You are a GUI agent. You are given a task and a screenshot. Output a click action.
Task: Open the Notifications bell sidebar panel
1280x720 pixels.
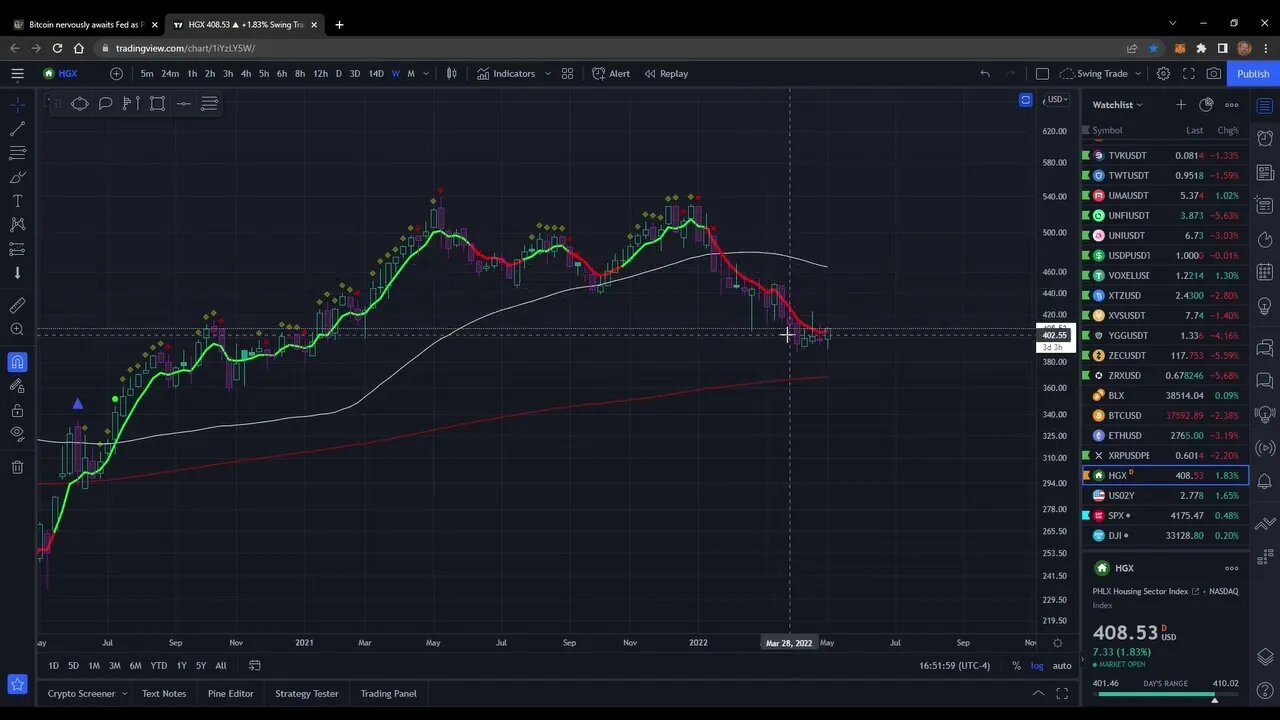pyautogui.click(x=1265, y=481)
